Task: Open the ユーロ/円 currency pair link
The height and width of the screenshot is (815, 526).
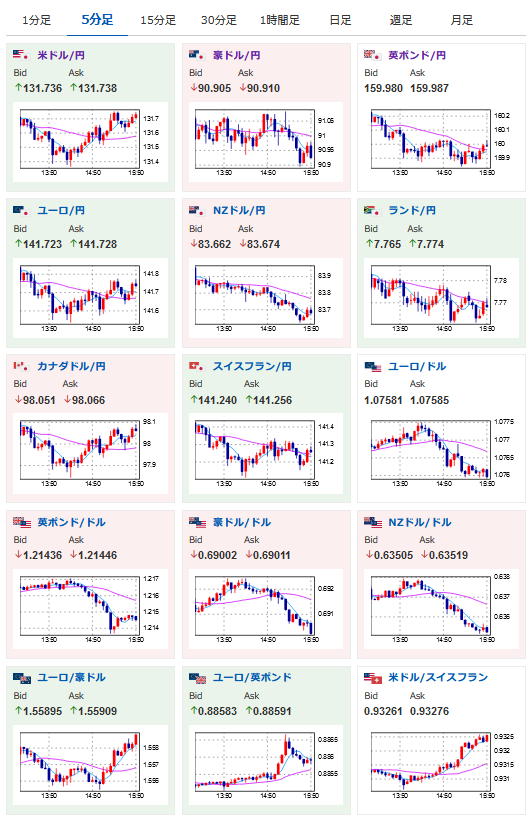Action: tap(61, 211)
